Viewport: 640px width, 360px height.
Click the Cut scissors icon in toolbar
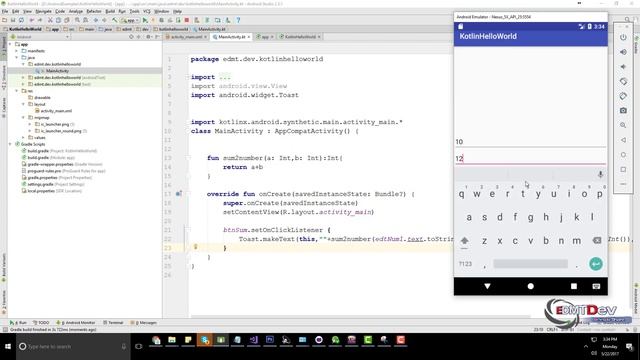pos(50,20)
